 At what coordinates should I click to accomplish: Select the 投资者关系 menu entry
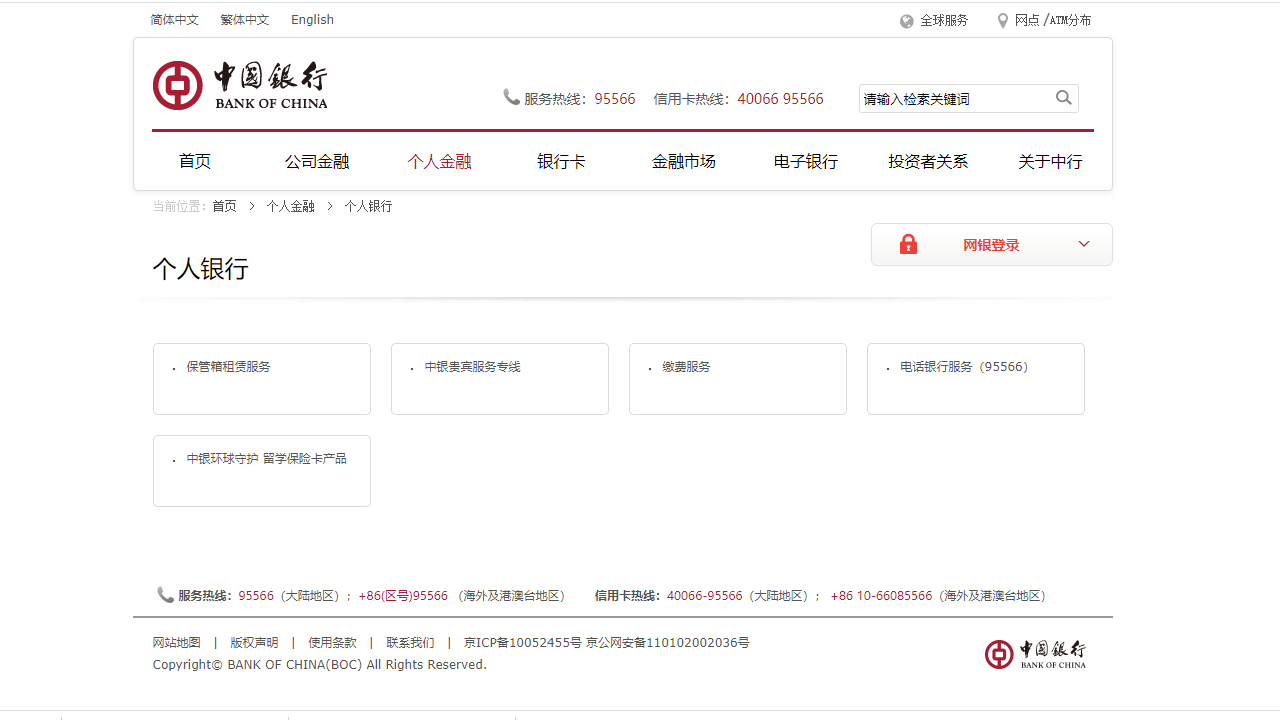pos(928,161)
